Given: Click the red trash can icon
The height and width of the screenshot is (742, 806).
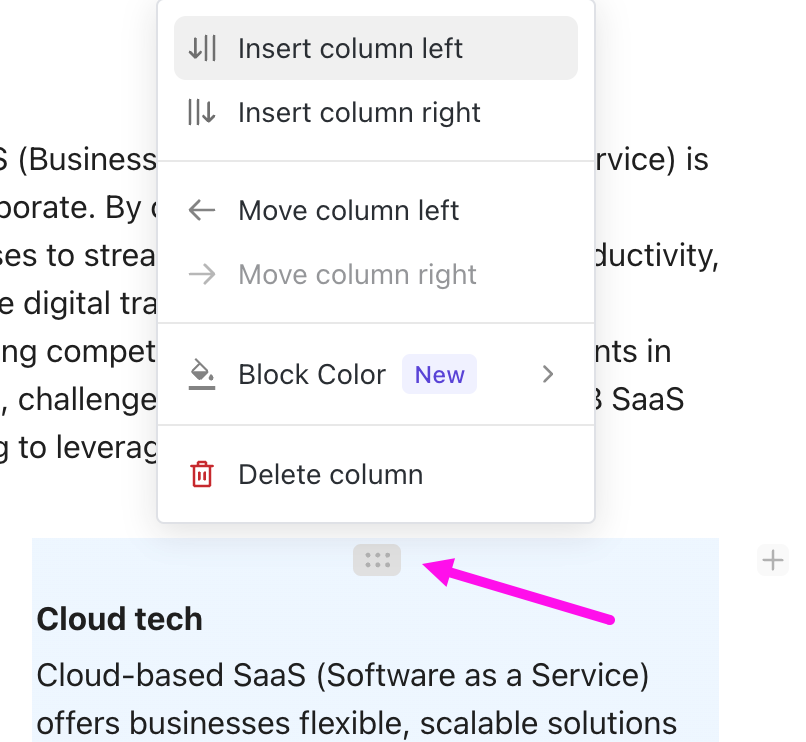Looking at the screenshot, I should 202,474.
